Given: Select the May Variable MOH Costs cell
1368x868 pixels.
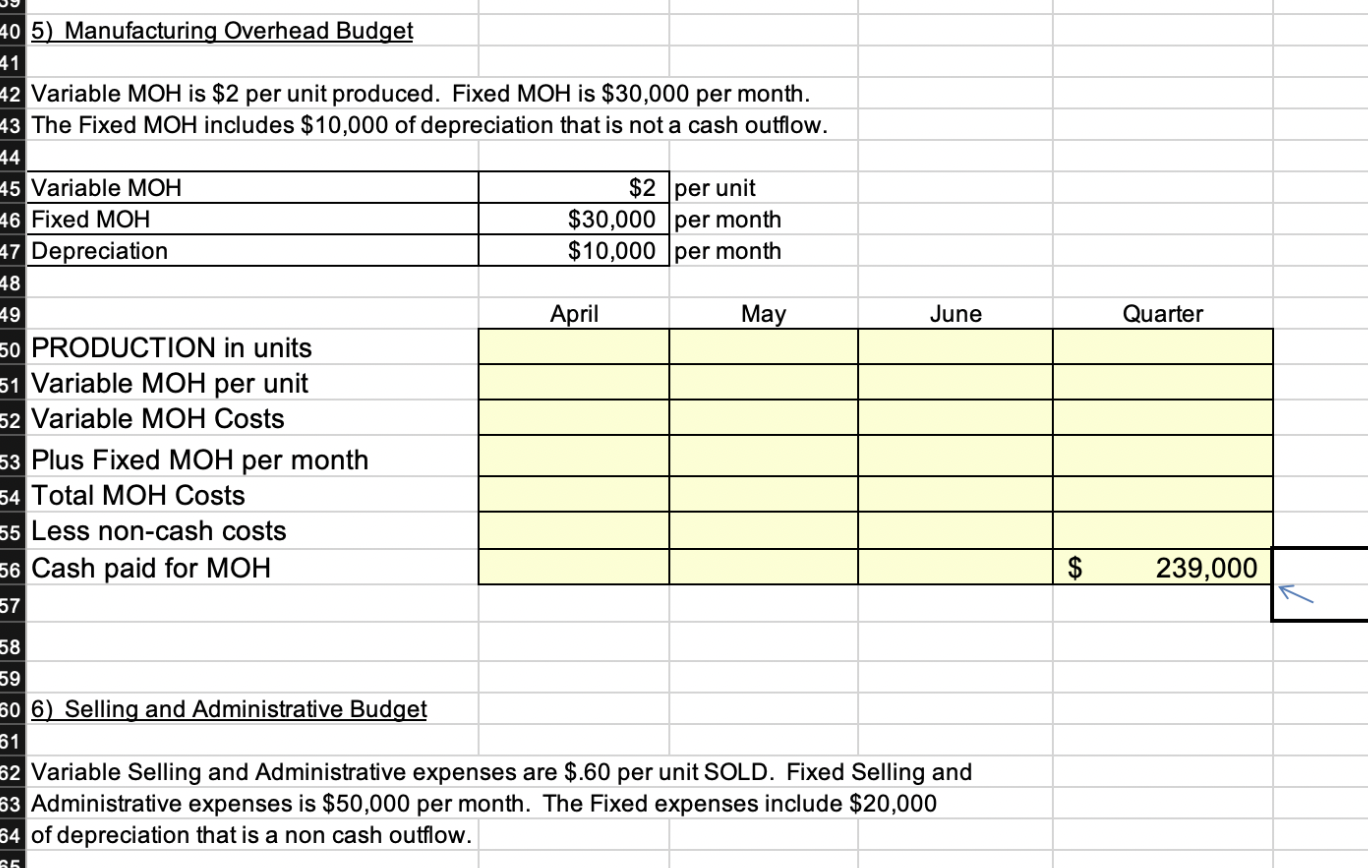Looking at the screenshot, I should pos(763,418).
